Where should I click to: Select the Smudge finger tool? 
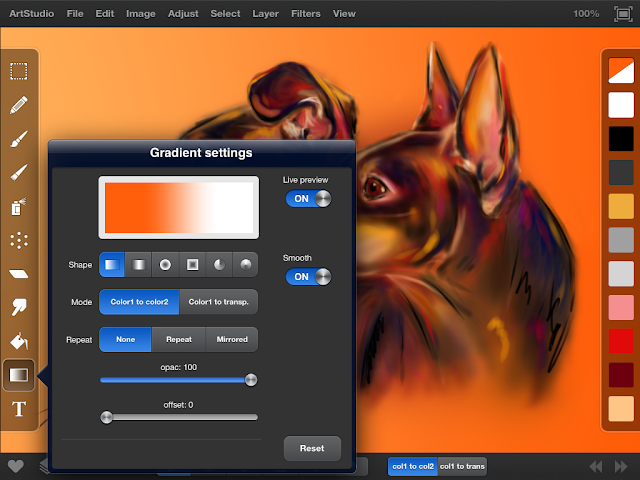coord(19,307)
